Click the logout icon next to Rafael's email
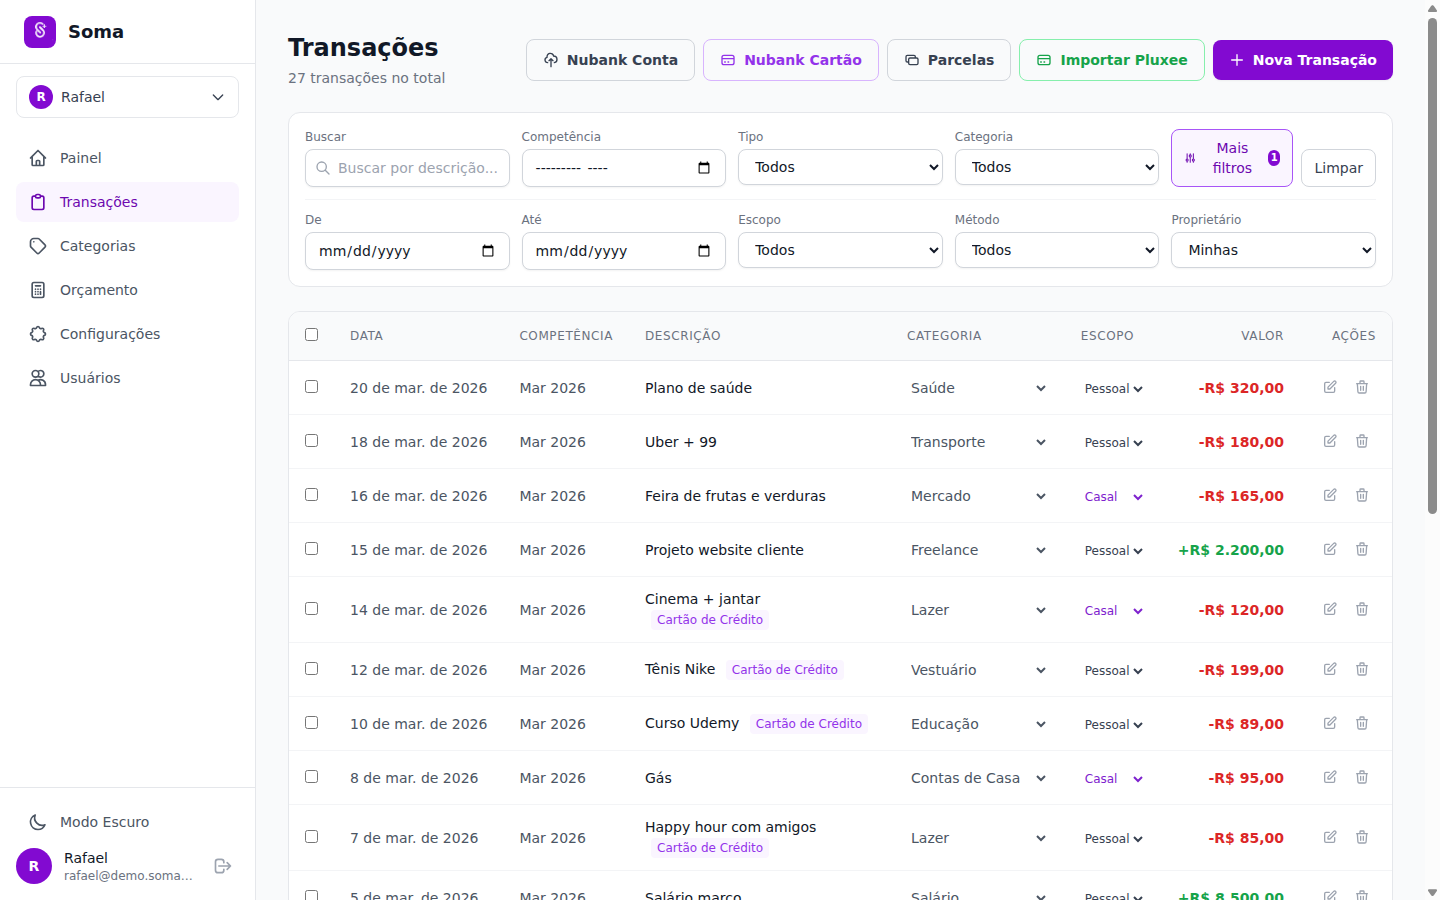This screenshot has width=1440, height=900. click(223, 866)
